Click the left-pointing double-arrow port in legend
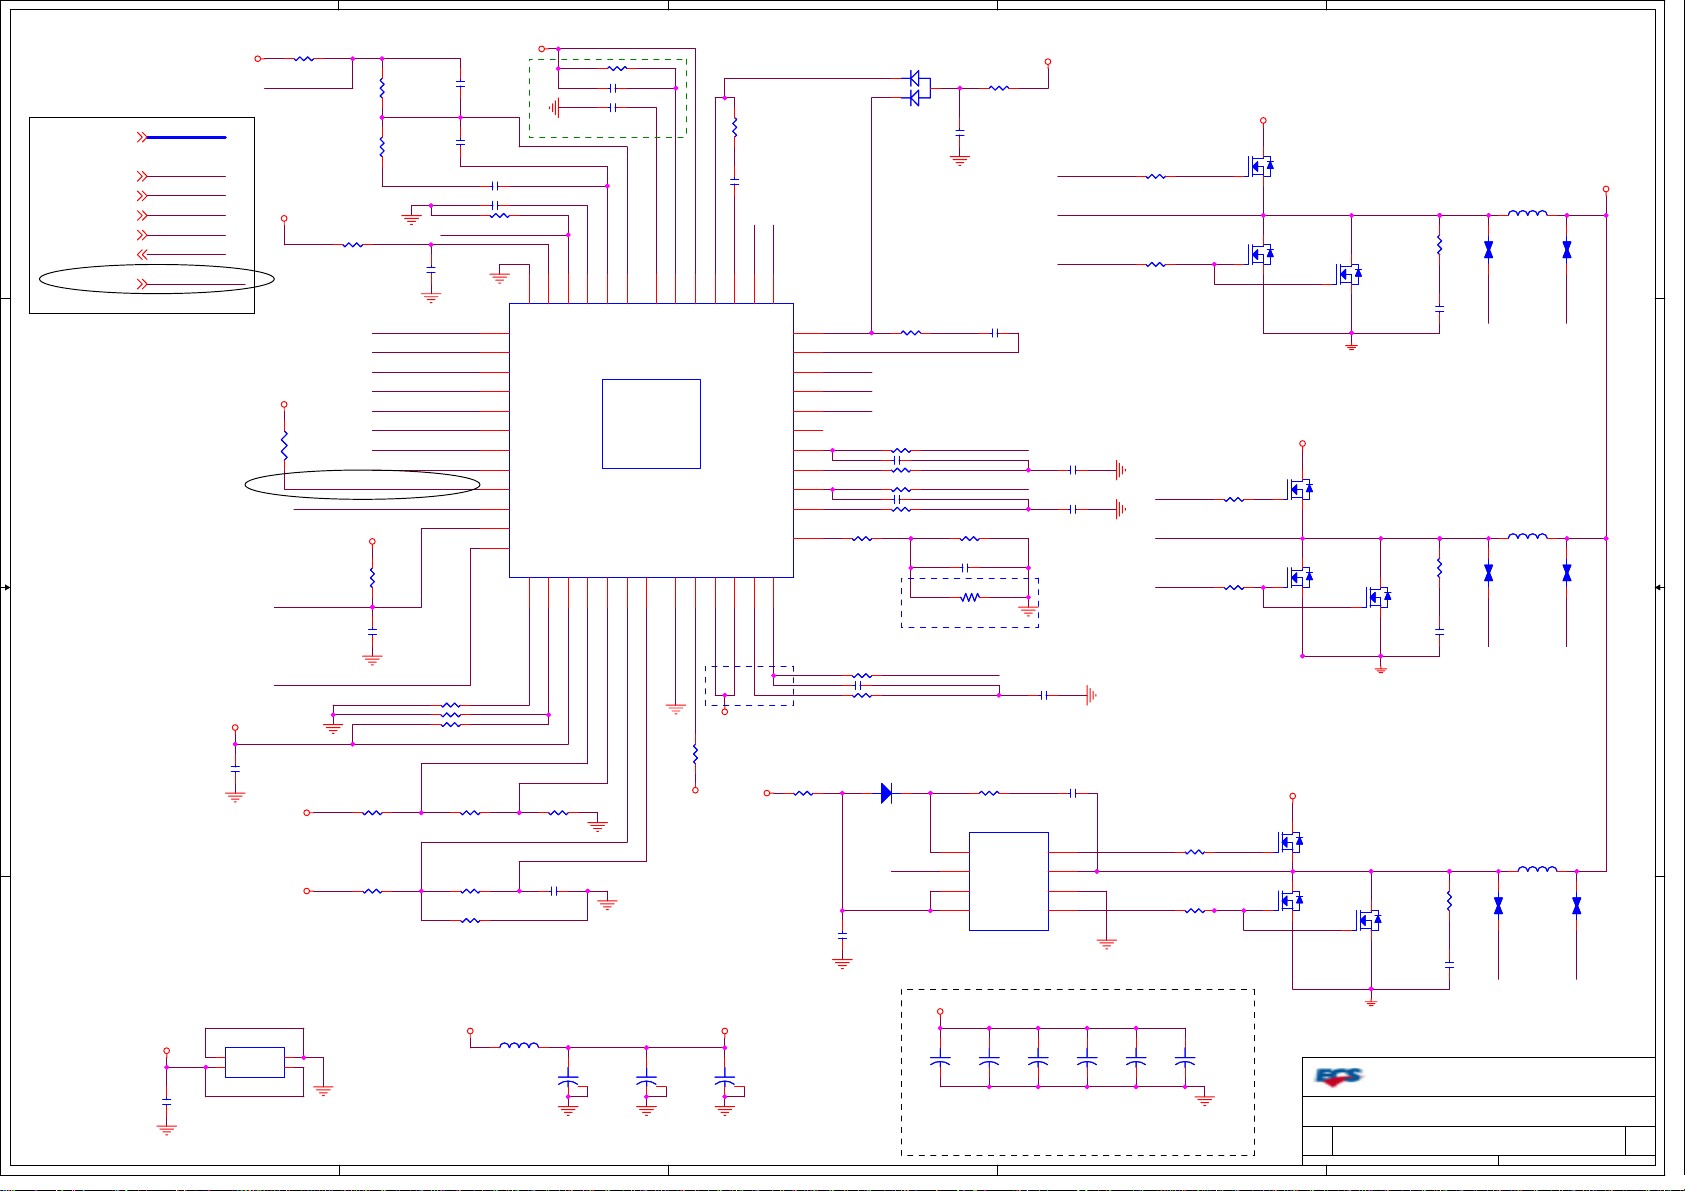Image resolution: width=1685 pixels, height=1191 pixels. pos(142,254)
